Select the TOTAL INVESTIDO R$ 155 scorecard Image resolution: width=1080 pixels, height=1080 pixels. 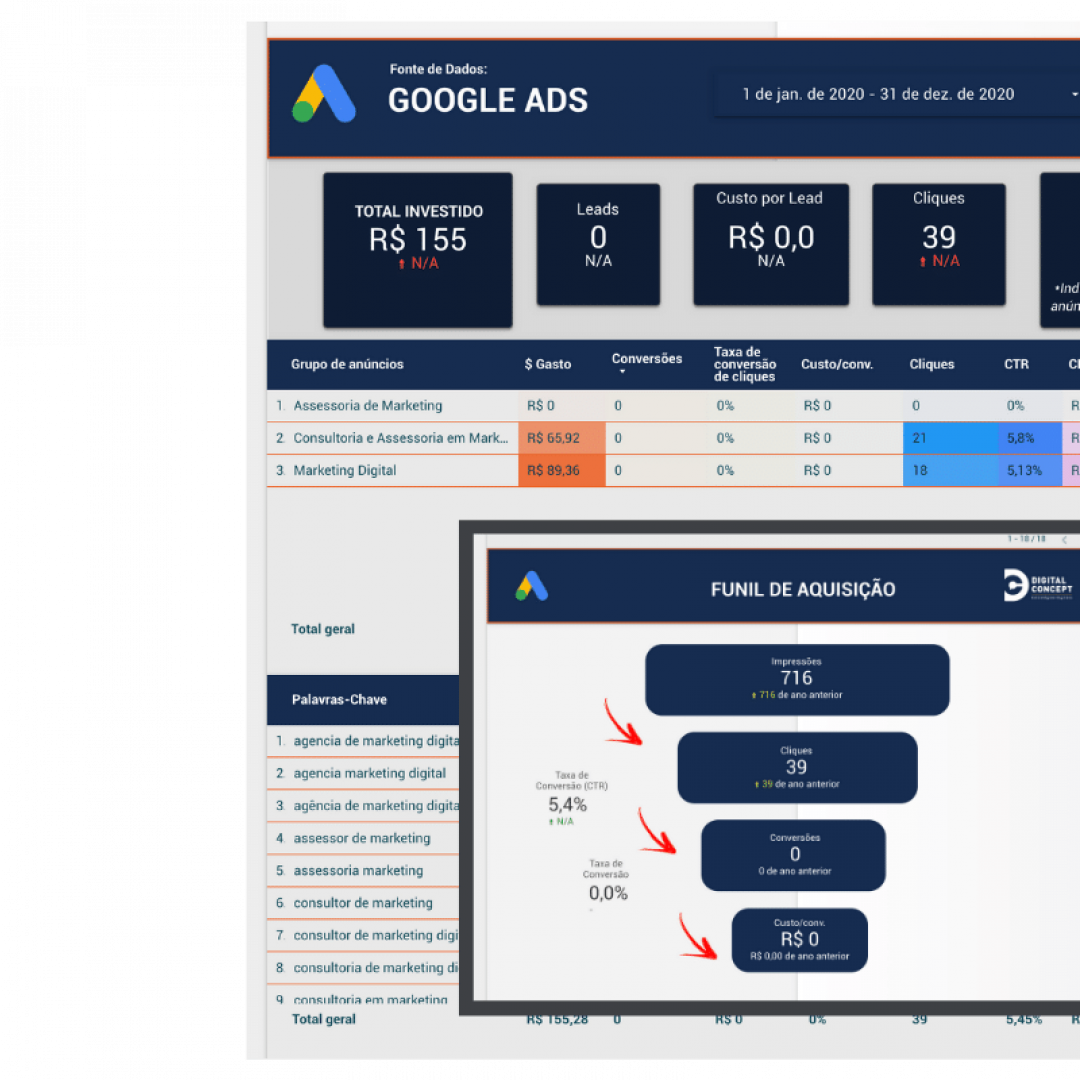[418, 250]
